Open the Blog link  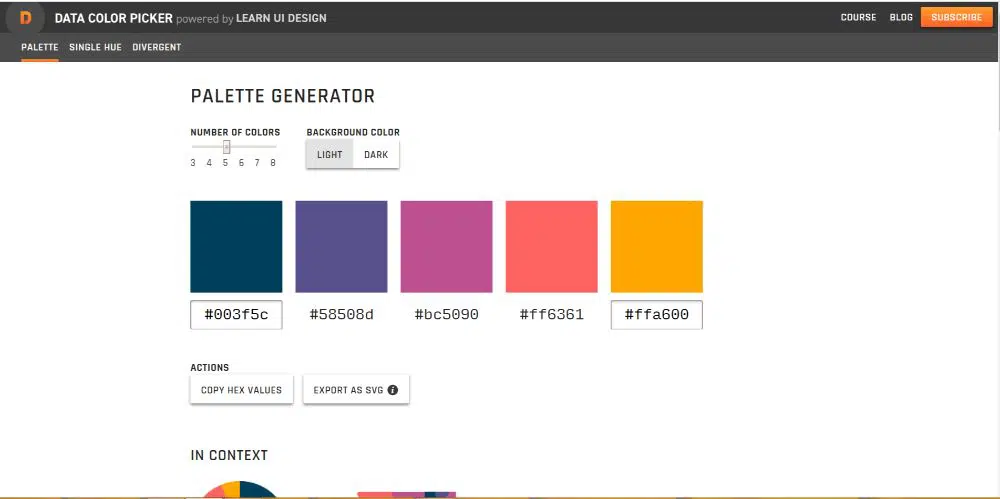coord(901,17)
